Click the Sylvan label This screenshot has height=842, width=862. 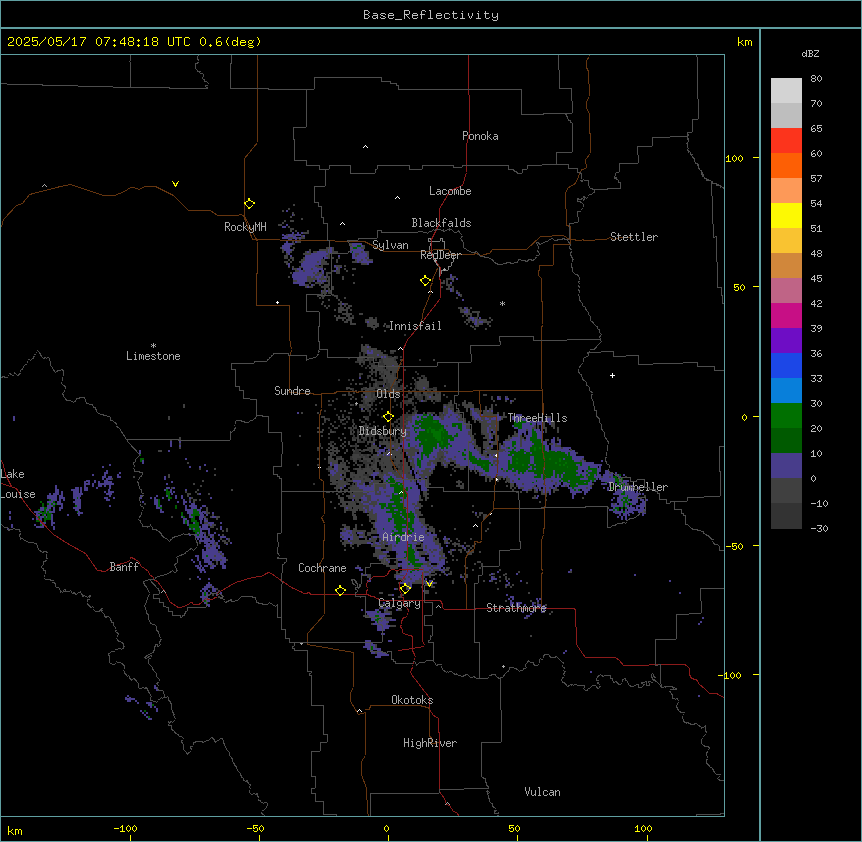390,245
